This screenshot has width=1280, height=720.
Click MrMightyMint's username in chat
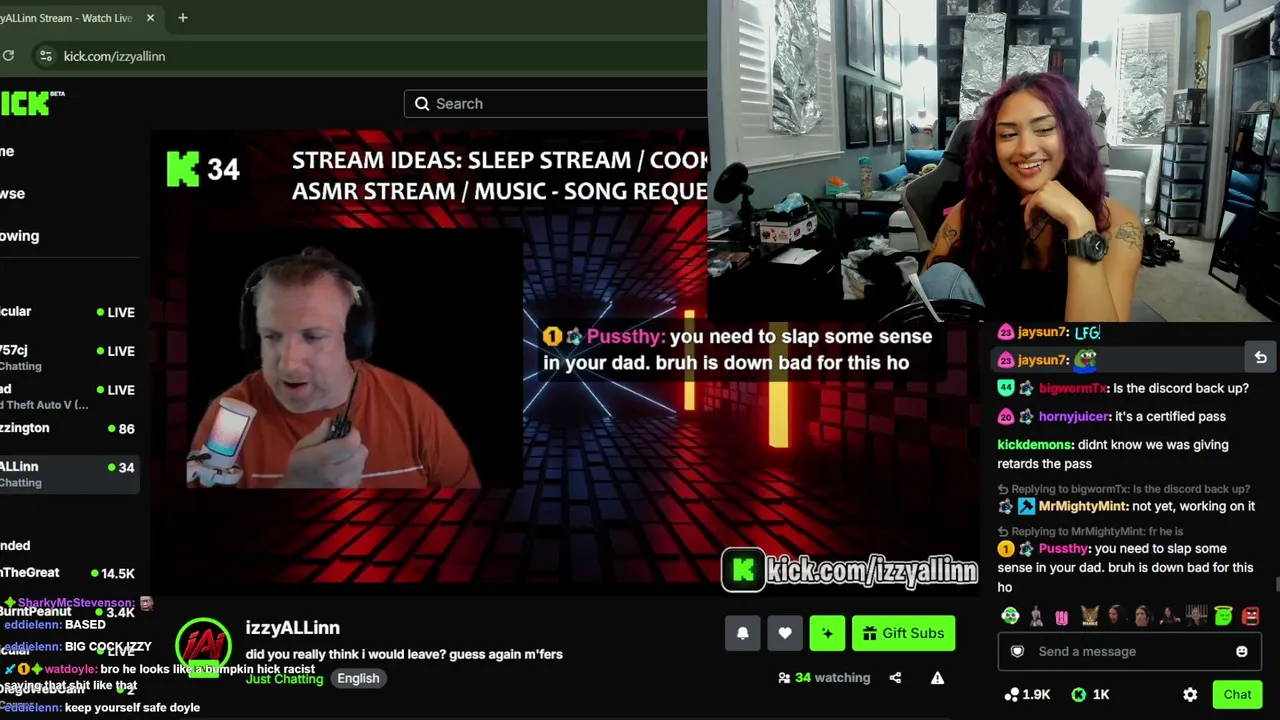[x=1082, y=507]
